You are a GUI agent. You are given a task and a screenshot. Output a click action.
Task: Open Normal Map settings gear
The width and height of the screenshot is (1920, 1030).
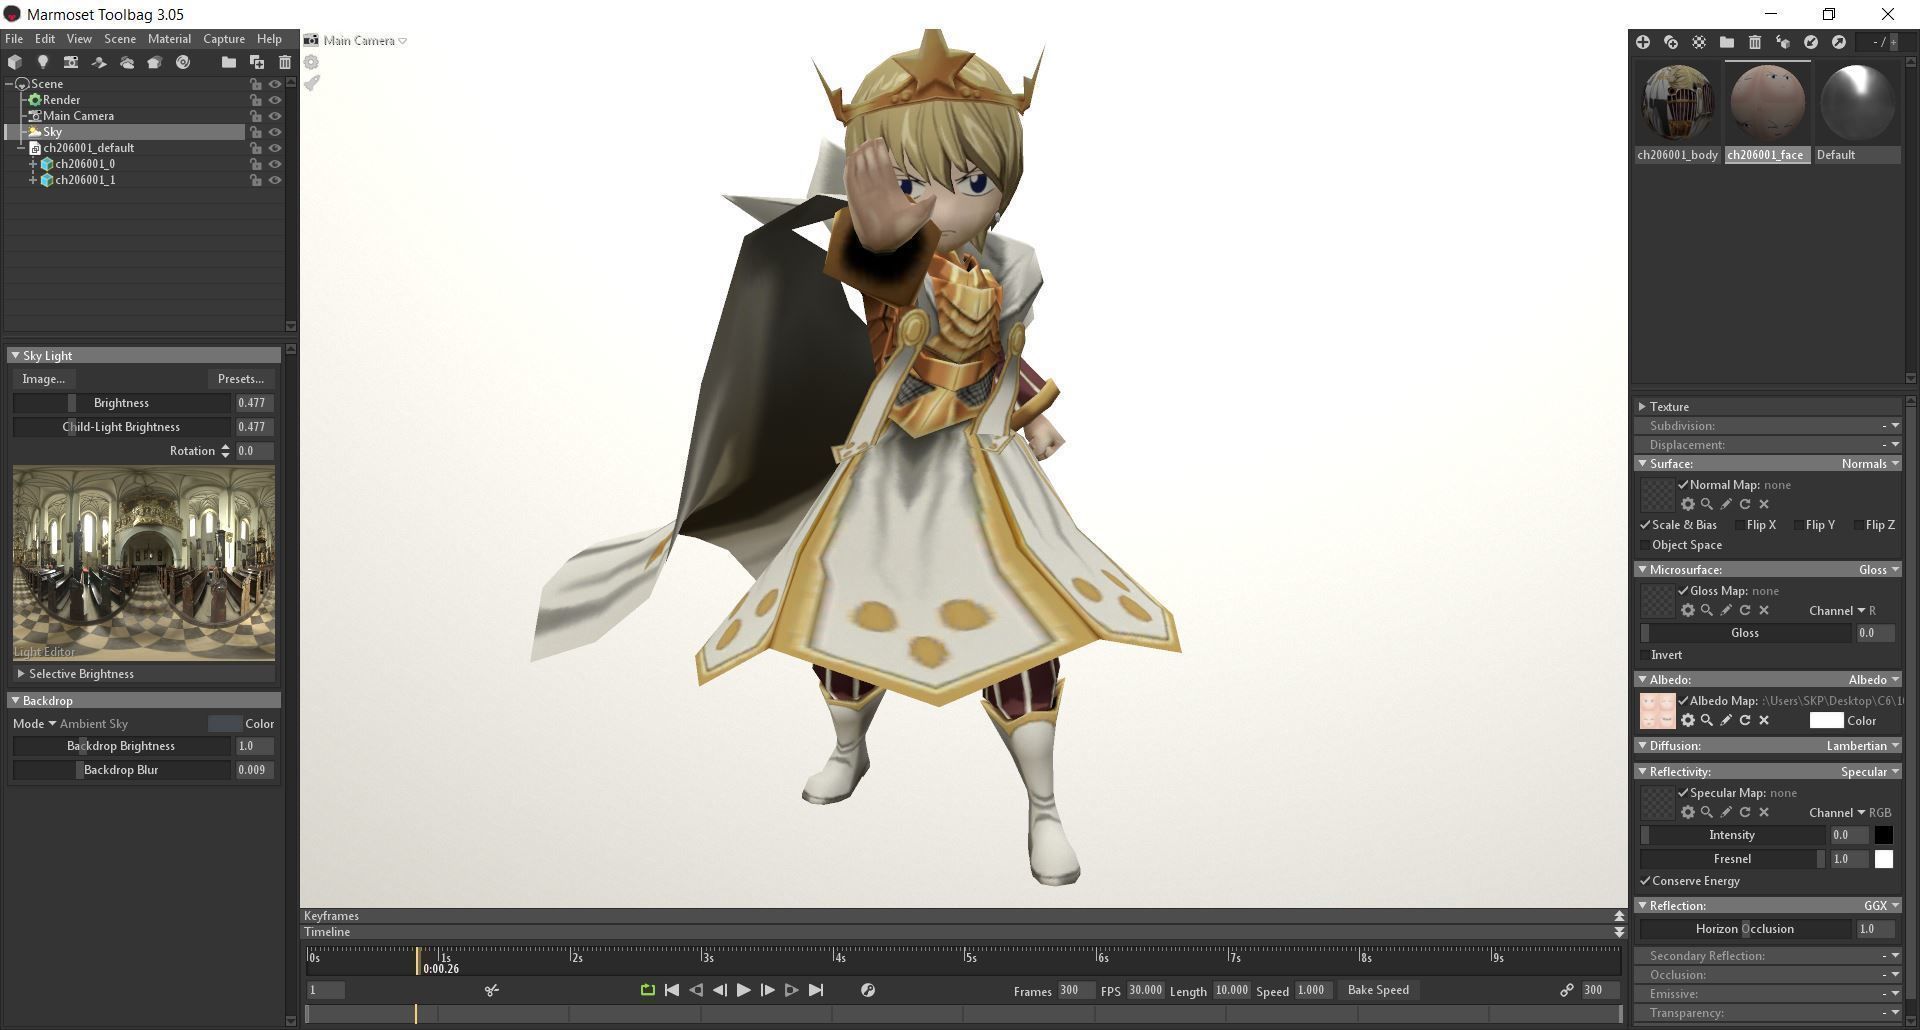point(1688,504)
